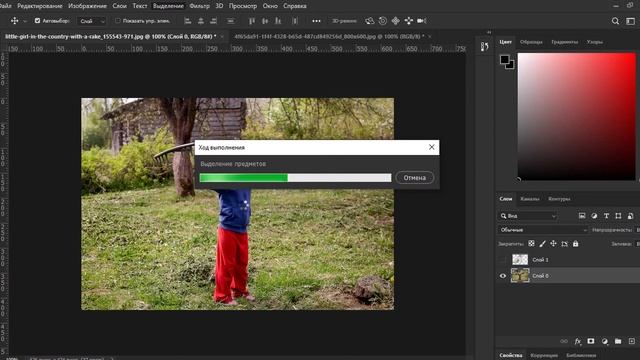The width and height of the screenshot is (640, 360).
Task: Toggle the Автовыбор checkbox
Action: click(38, 21)
